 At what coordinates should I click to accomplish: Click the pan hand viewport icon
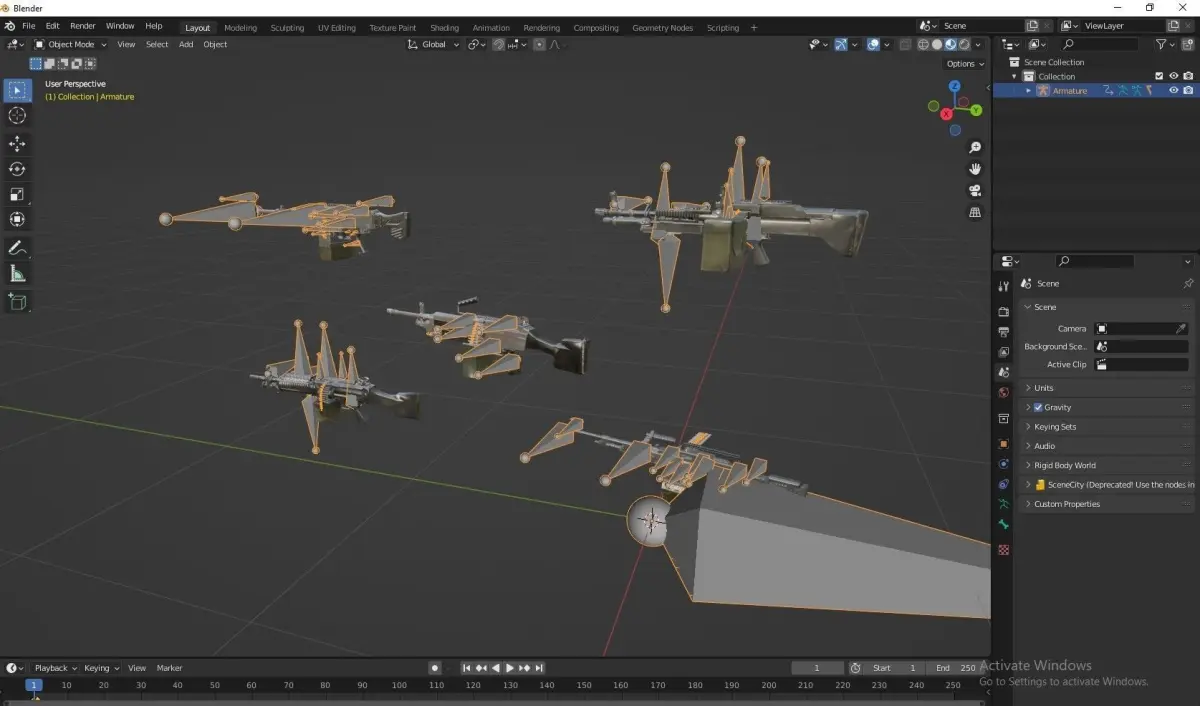pyautogui.click(x=975, y=169)
